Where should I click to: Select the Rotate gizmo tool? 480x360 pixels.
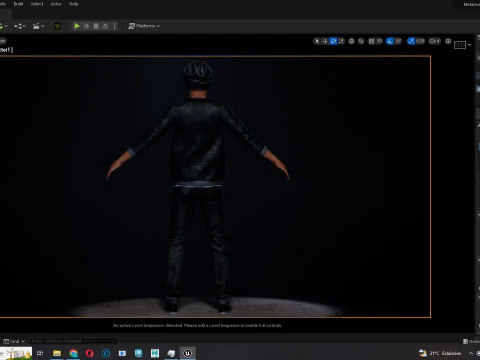coord(333,41)
